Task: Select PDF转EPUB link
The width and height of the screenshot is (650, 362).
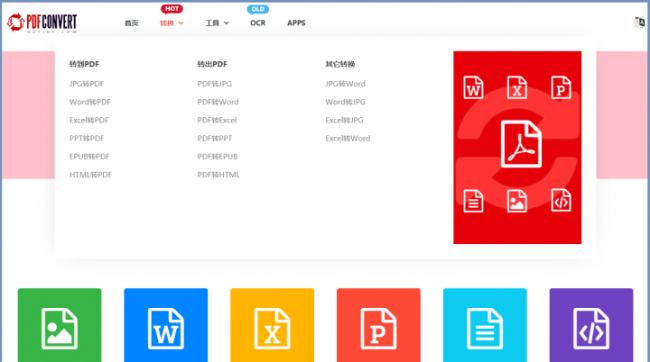Action: pos(218,157)
